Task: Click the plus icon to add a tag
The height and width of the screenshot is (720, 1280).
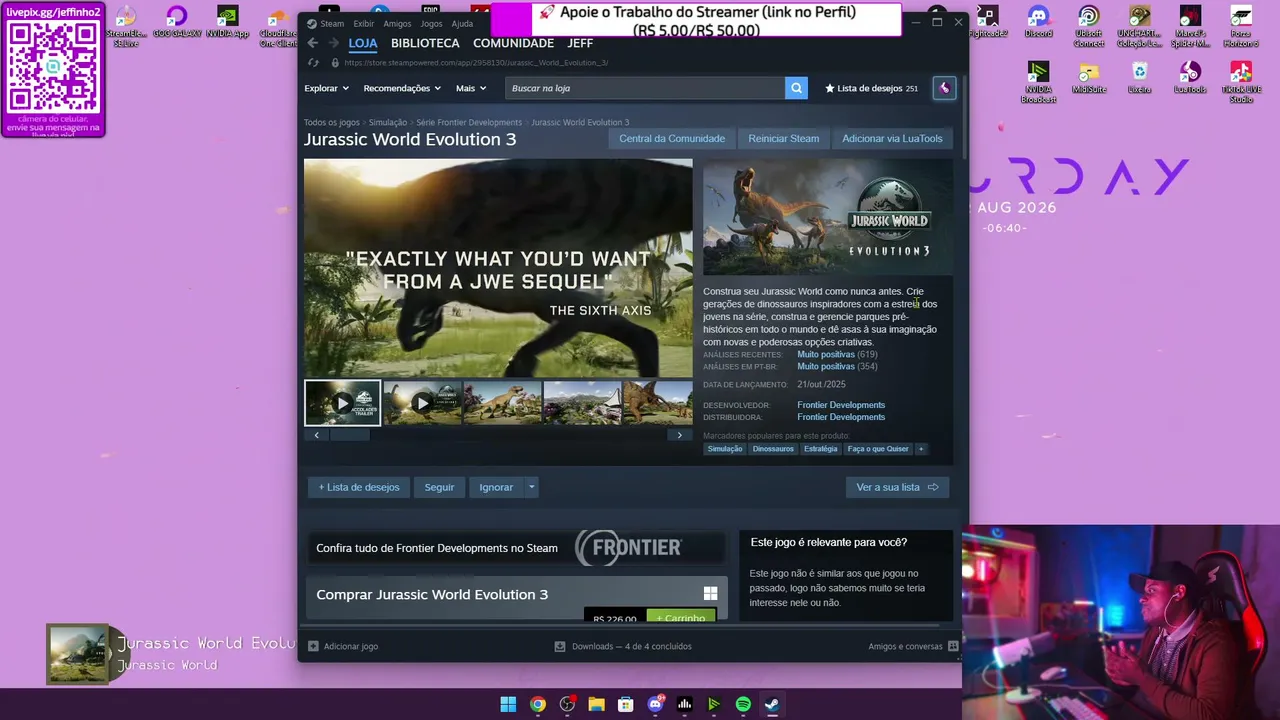Action: 921,449
